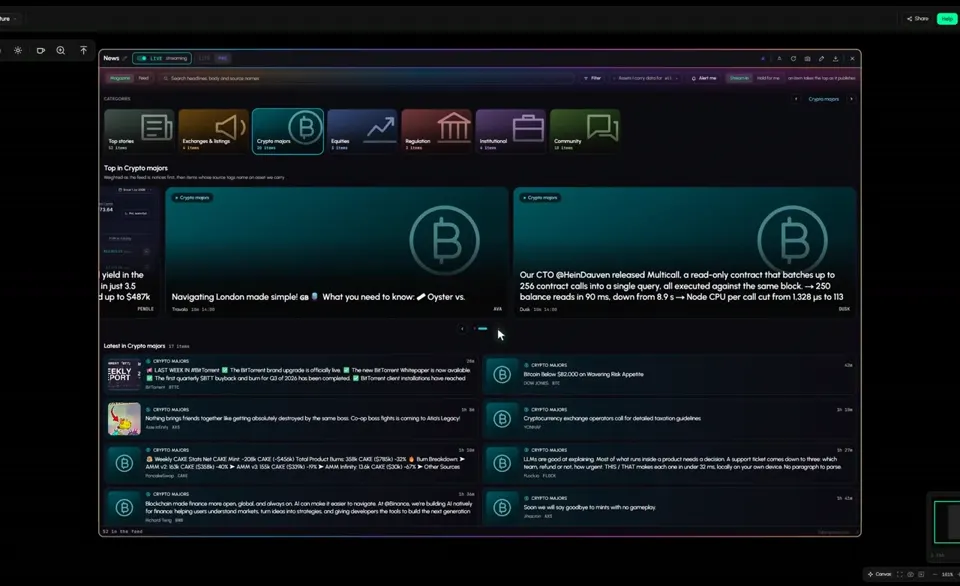Image resolution: width=960 pixels, height=586 pixels.
Task: Click the Bitcoin icon on the Navigating London card
Action: click(444, 240)
